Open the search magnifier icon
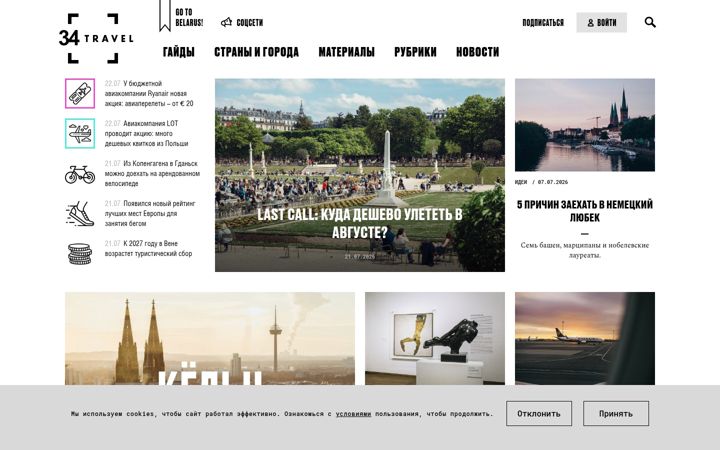The width and height of the screenshot is (720, 450). [x=650, y=22]
